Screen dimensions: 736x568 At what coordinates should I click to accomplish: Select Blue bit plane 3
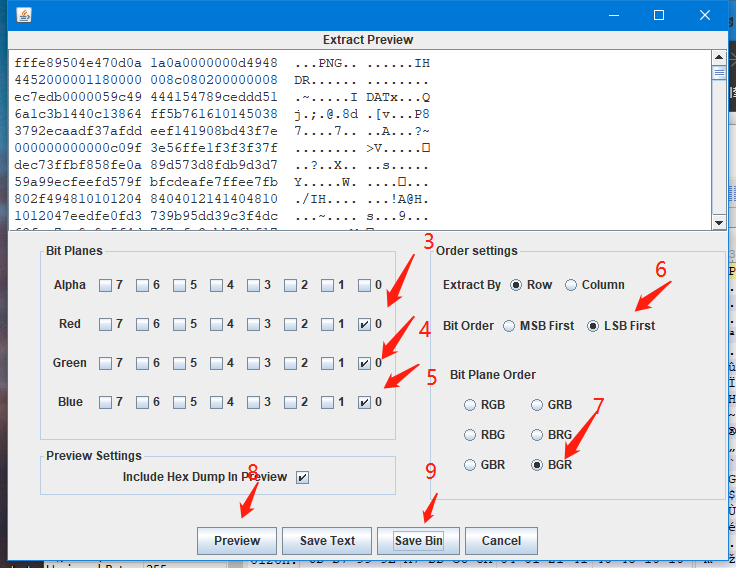(253, 402)
